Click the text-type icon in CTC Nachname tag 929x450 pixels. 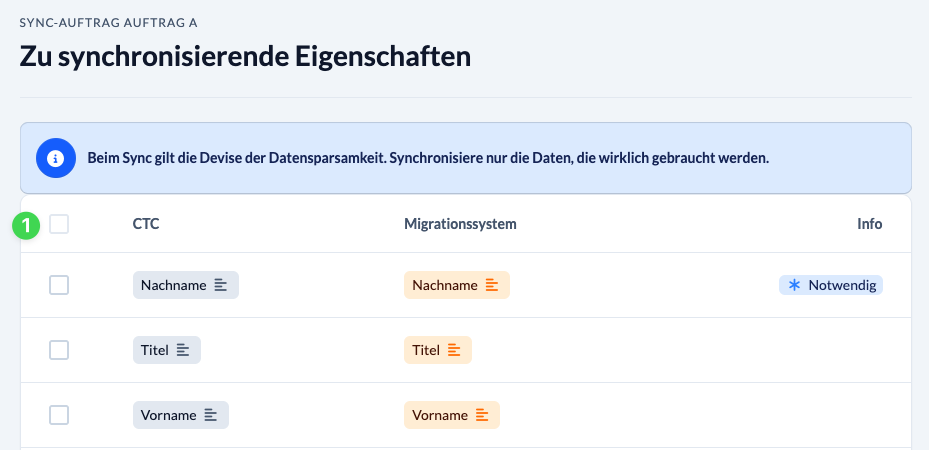click(x=220, y=285)
